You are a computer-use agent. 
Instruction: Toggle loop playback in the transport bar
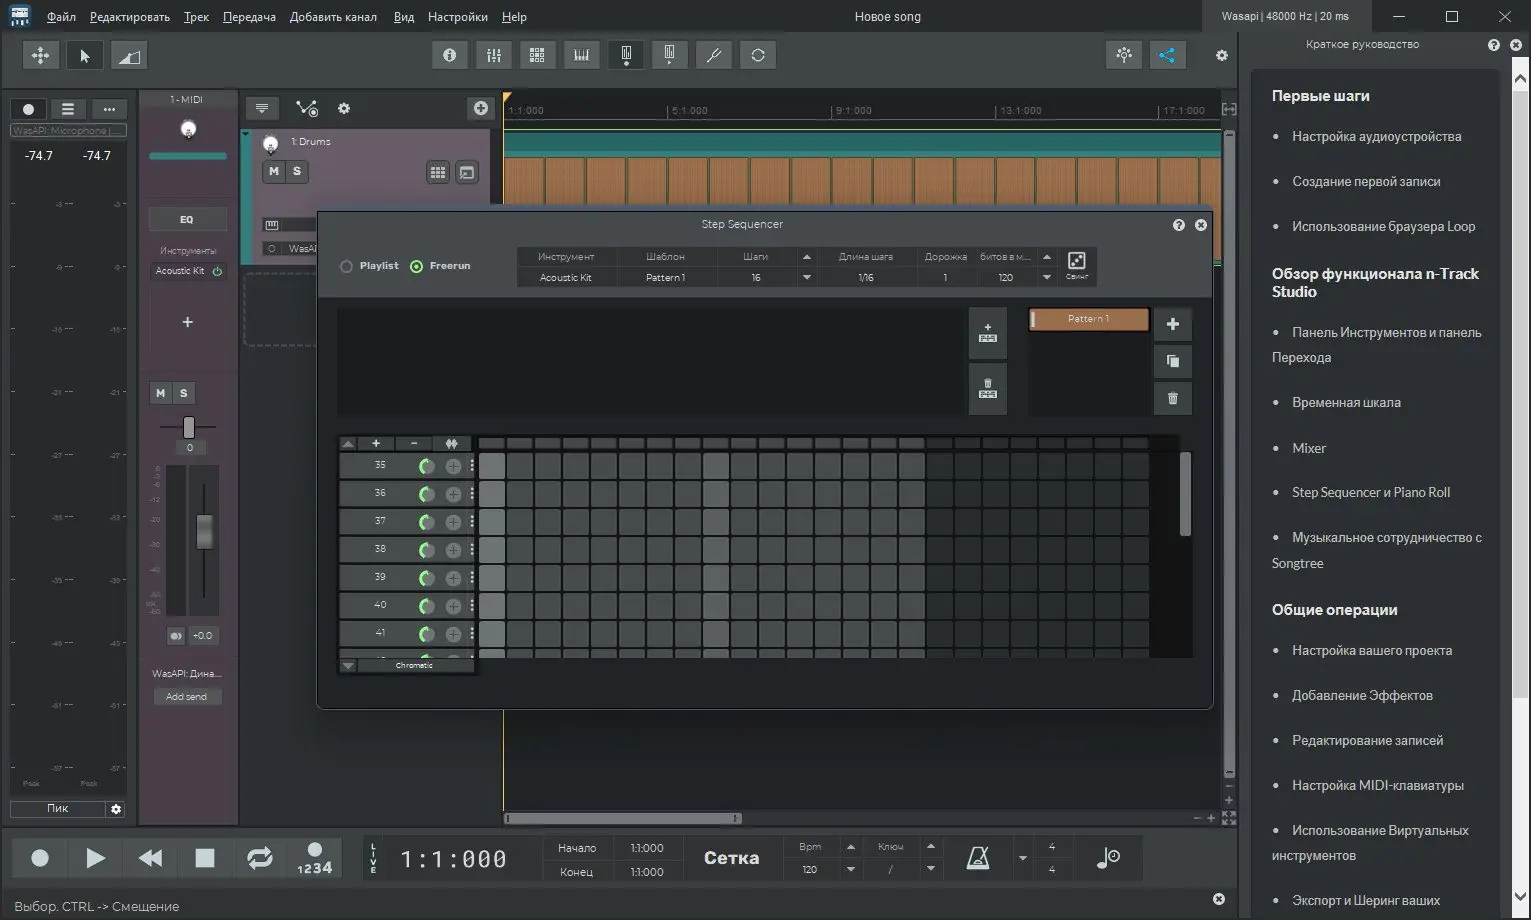[259, 858]
